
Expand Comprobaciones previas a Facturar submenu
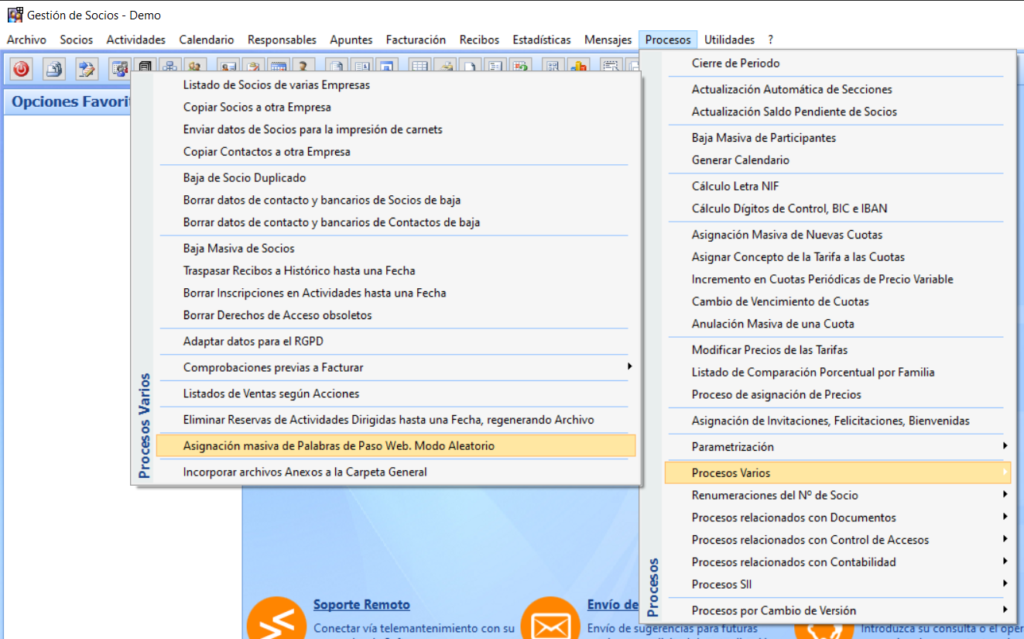point(629,367)
